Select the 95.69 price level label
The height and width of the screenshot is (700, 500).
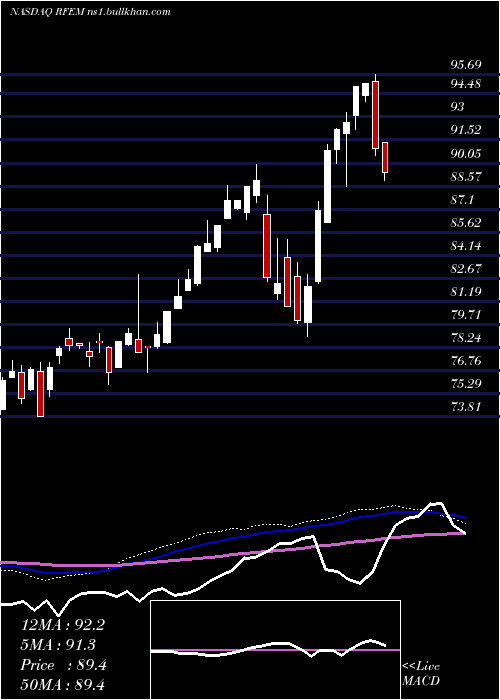point(466,65)
